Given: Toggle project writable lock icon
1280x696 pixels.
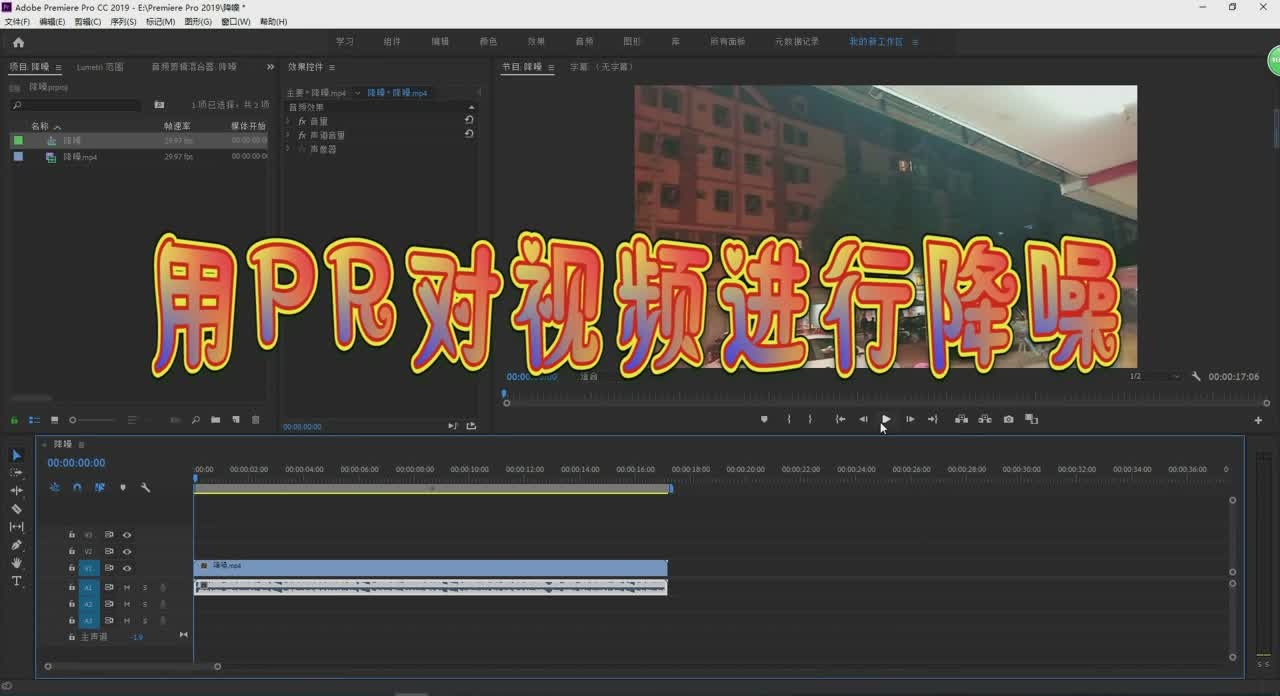Looking at the screenshot, I should (x=14, y=420).
